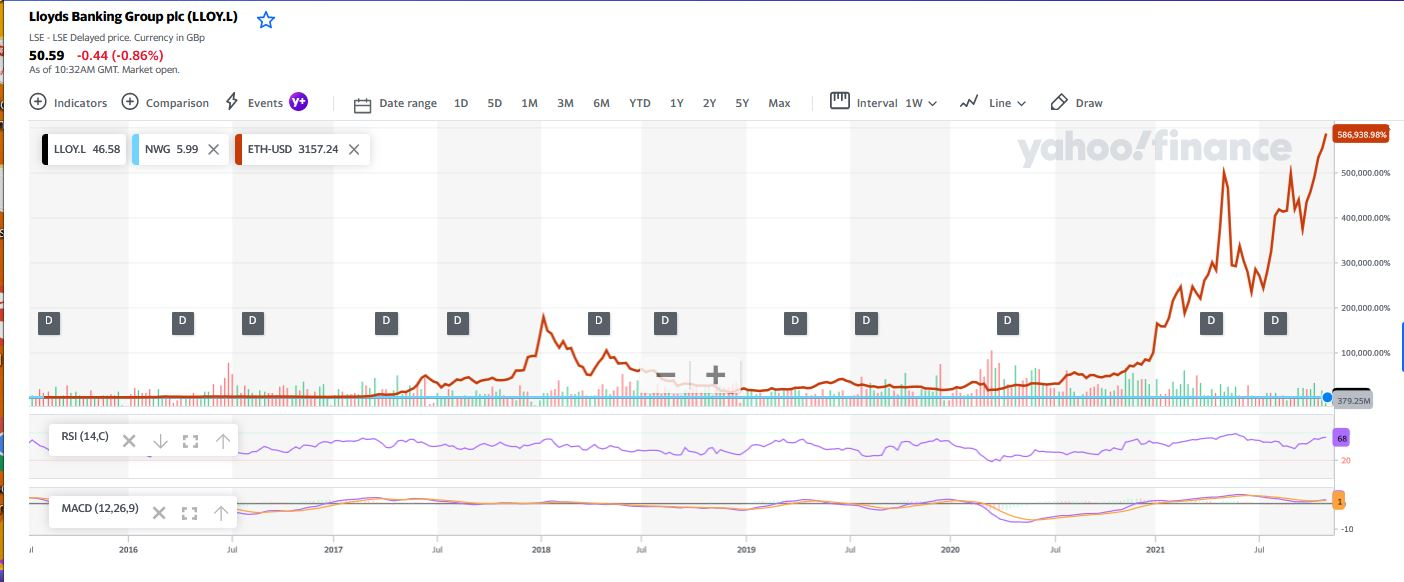1404x582 pixels.
Task: Click the blue current-price dot on chart edge
Action: click(1327, 398)
